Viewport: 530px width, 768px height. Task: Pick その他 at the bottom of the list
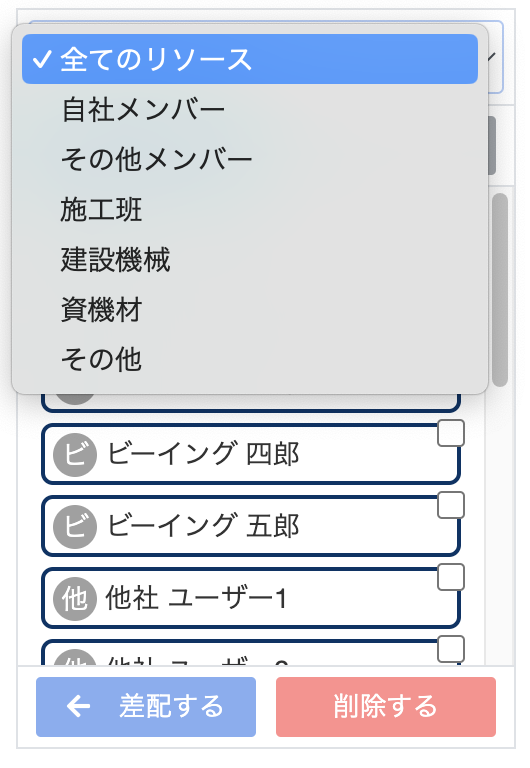pyautogui.click(x=250, y=359)
